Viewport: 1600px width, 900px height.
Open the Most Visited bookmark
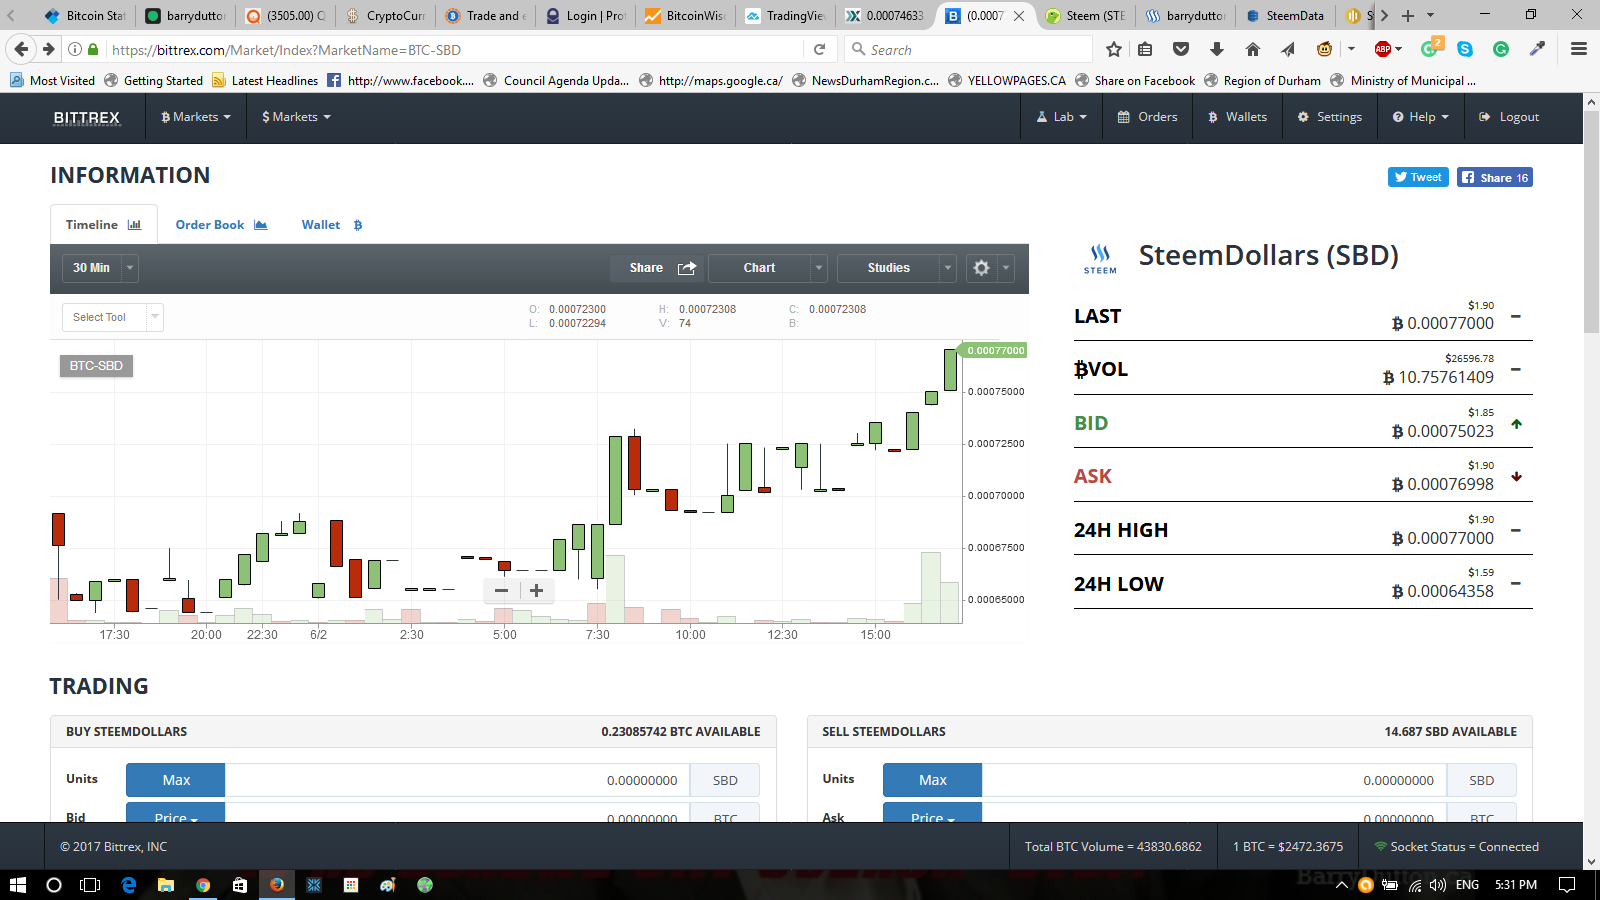coord(52,80)
